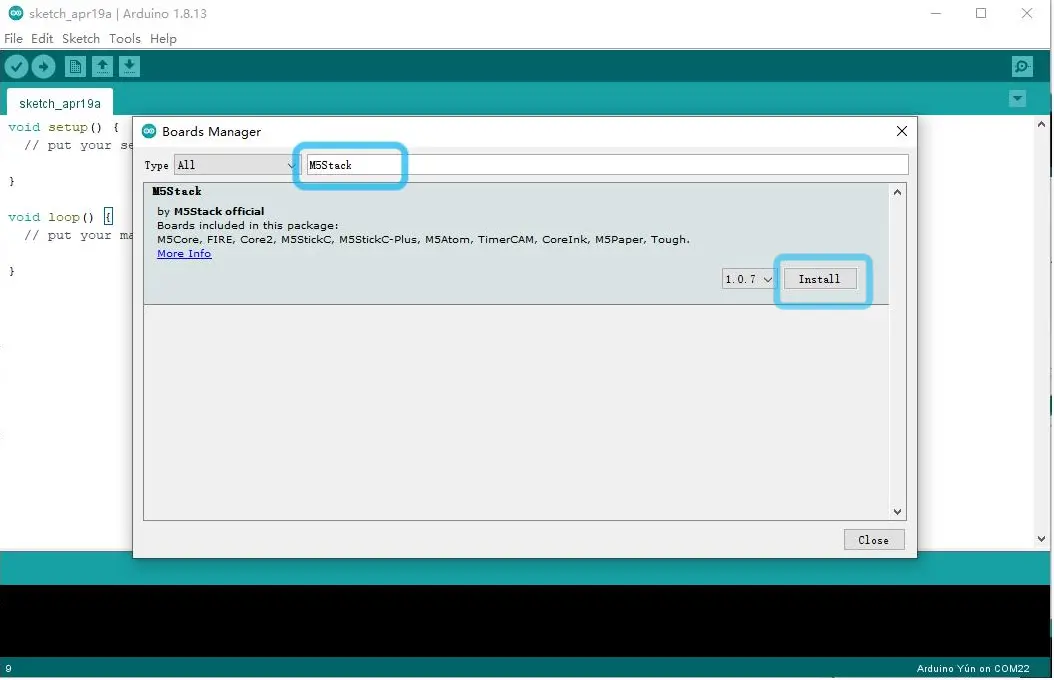Open the 1.0.7 version dropdown
Screen dimensions: 1054x680
(749, 279)
